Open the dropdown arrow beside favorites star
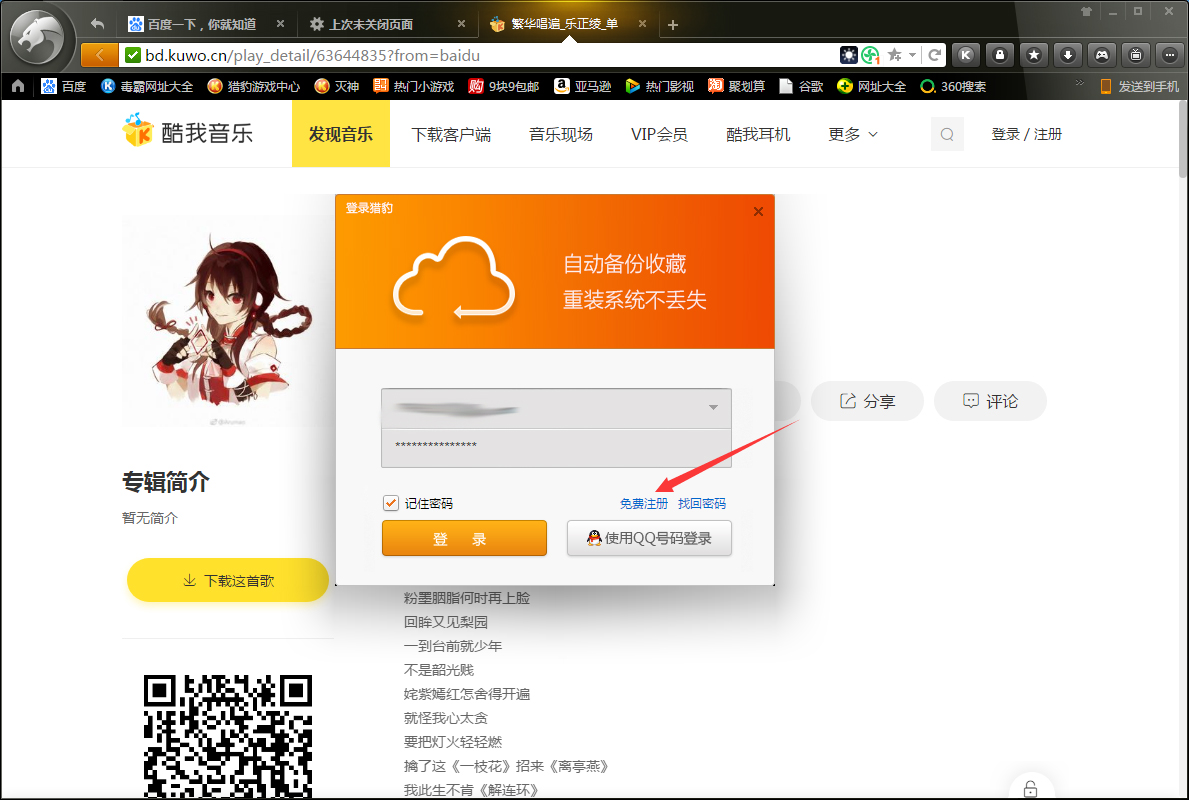The image size is (1189, 800). click(912, 55)
